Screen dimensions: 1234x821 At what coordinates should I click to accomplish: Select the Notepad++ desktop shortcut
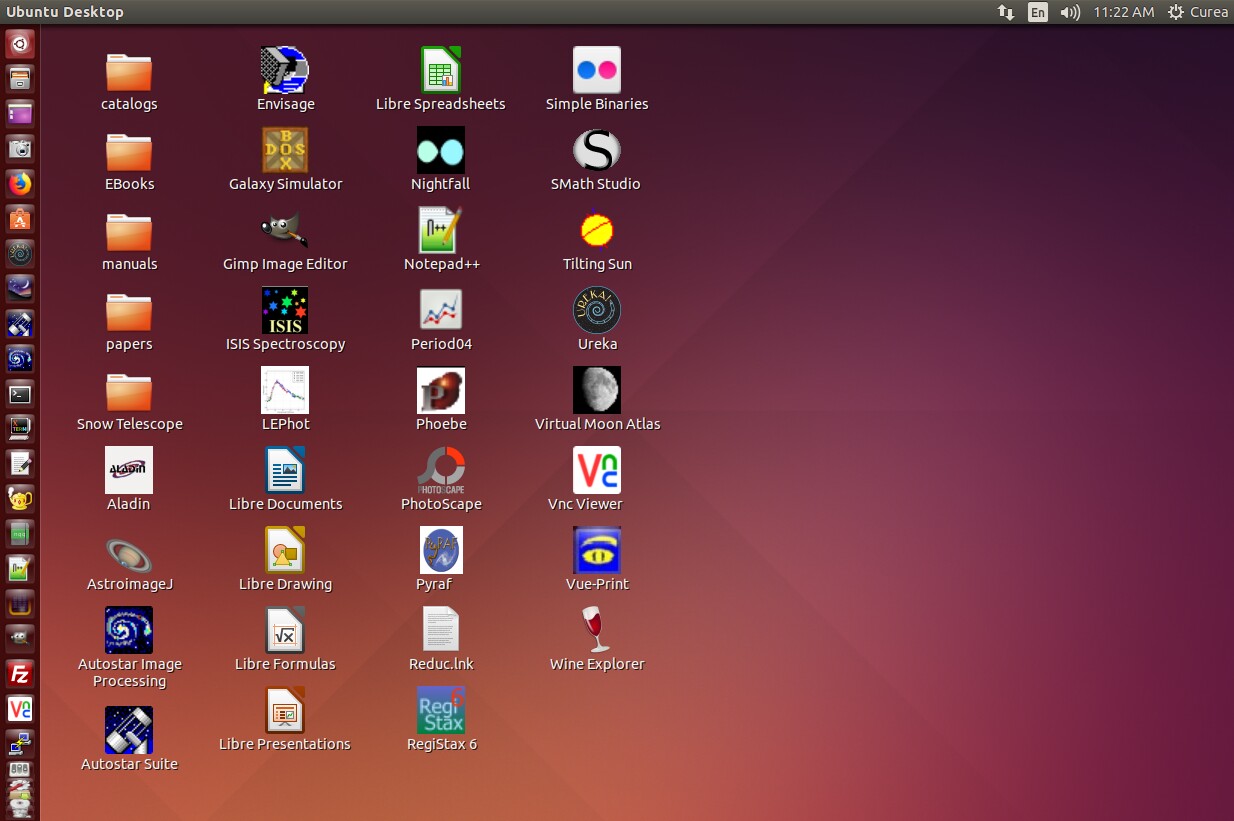tap(441, 230)
